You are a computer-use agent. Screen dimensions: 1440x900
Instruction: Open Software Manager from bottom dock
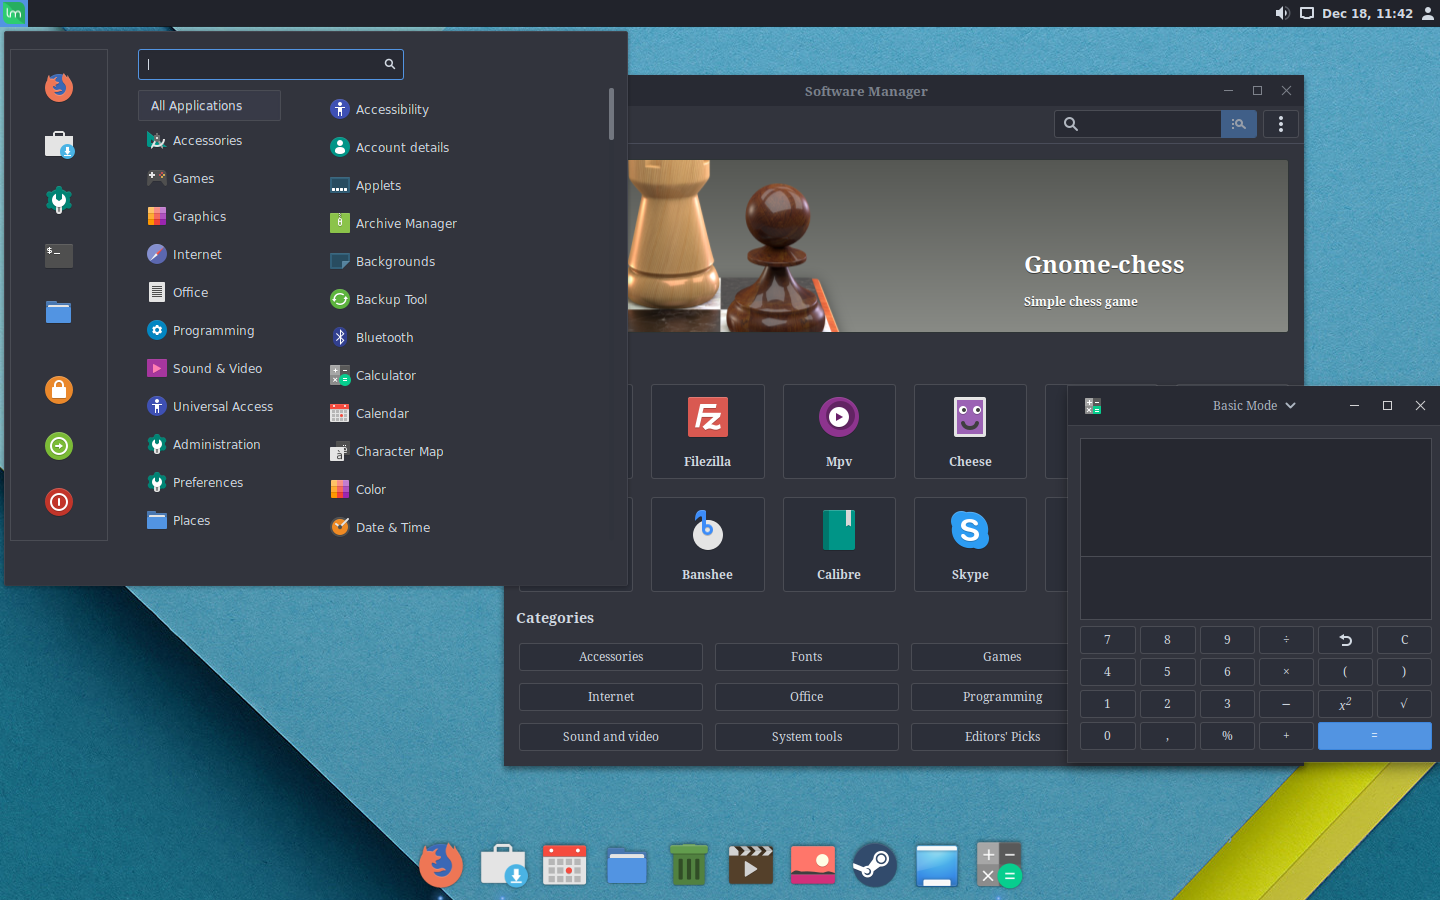503,865
